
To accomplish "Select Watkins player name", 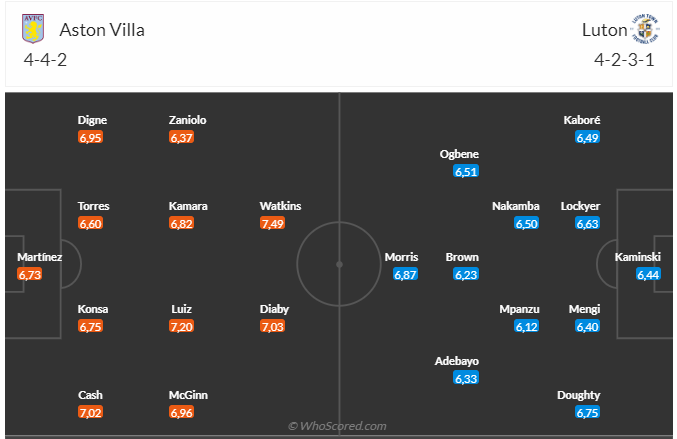I will coord(280,206).
